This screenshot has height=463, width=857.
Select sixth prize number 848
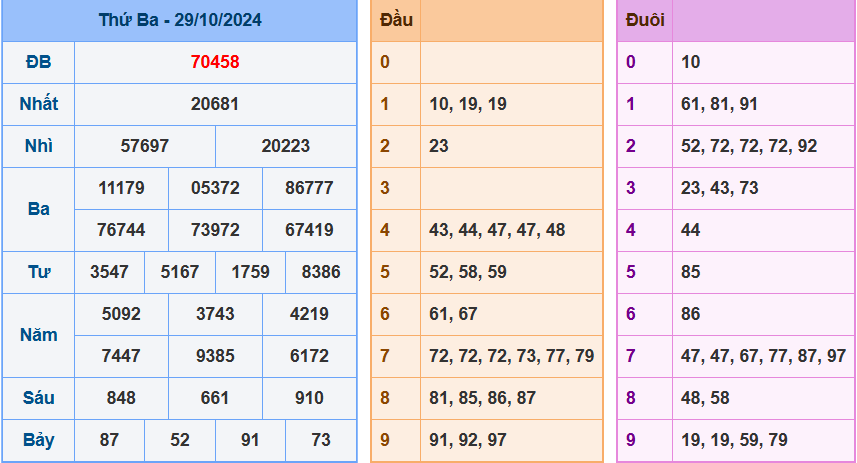121,398
